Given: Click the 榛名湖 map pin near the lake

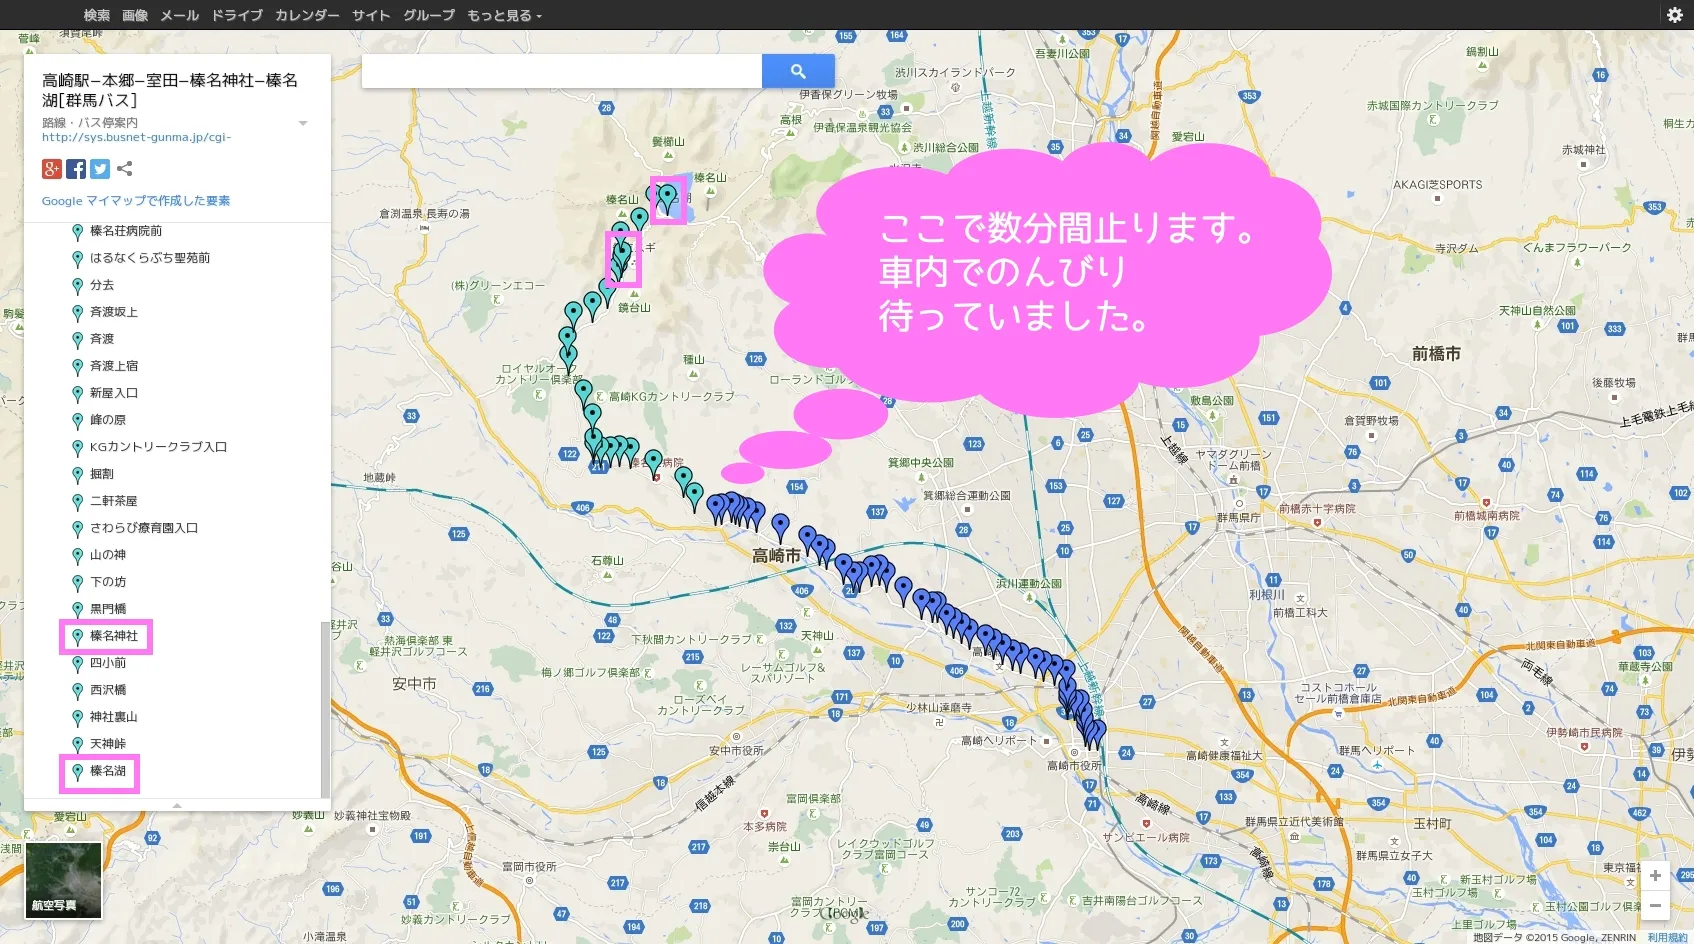Looking at the screenshot, I should pyautogui.click(x=667, y=198).
